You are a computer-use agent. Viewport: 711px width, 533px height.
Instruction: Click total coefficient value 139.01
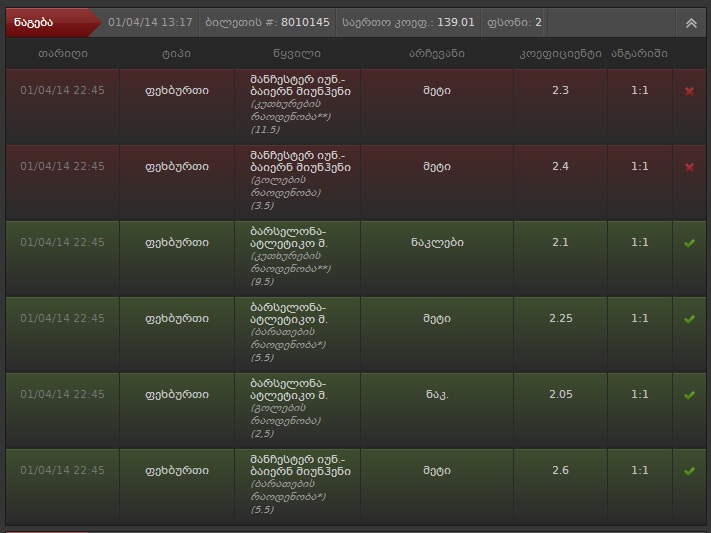click(456, 22)
